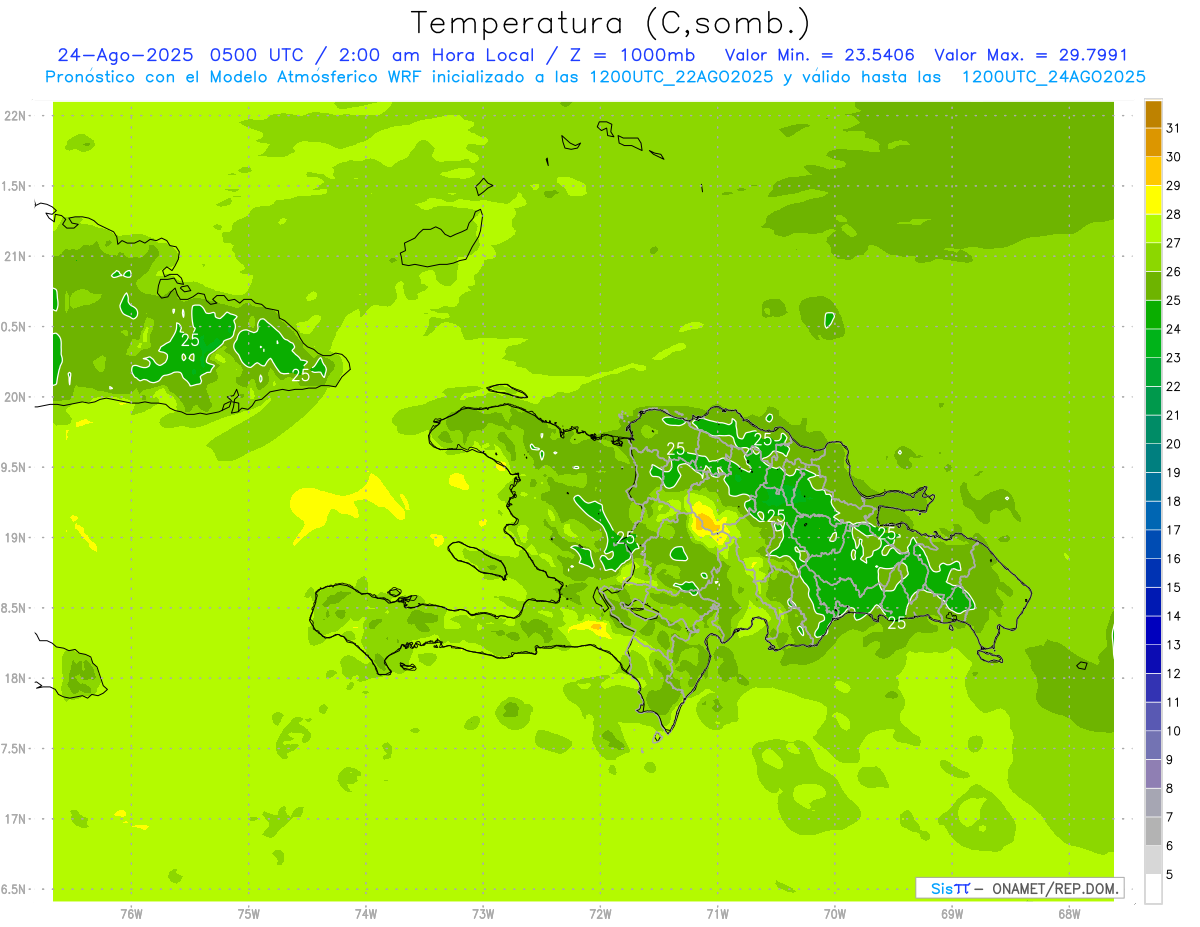
Task: Click the legend value 24
Action: pos(1173,329)
